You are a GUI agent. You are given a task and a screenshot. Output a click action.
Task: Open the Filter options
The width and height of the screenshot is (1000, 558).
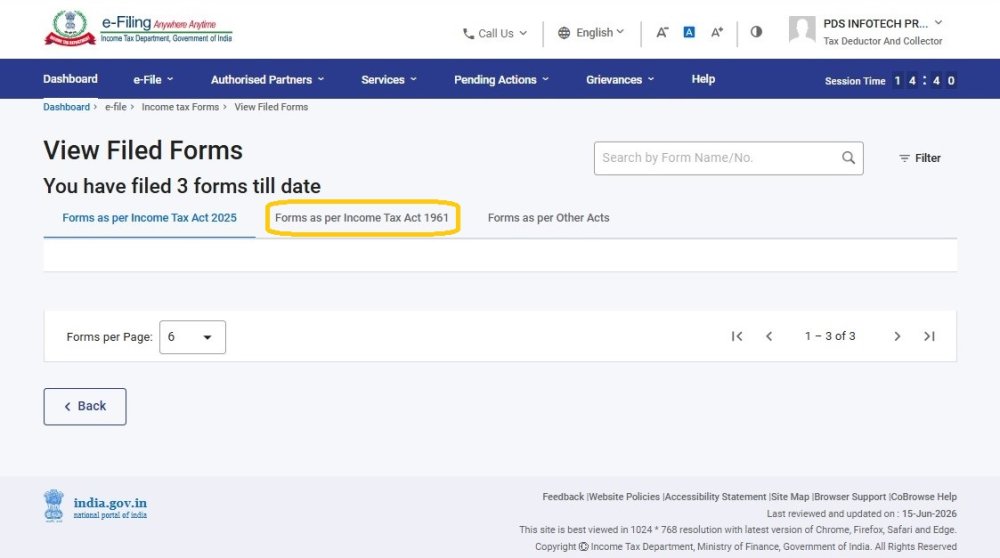(920, 158)
